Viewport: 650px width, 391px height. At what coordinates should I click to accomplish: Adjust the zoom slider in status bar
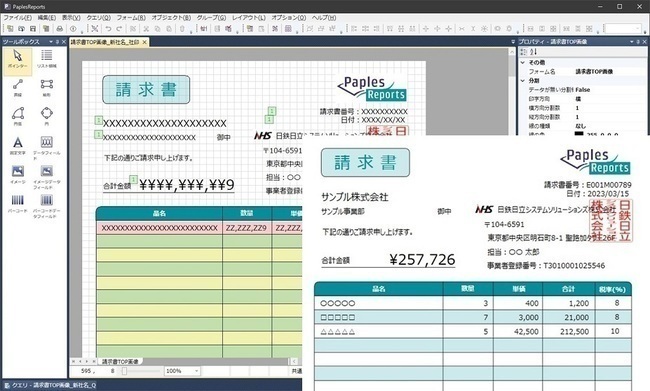click(124, 371)
